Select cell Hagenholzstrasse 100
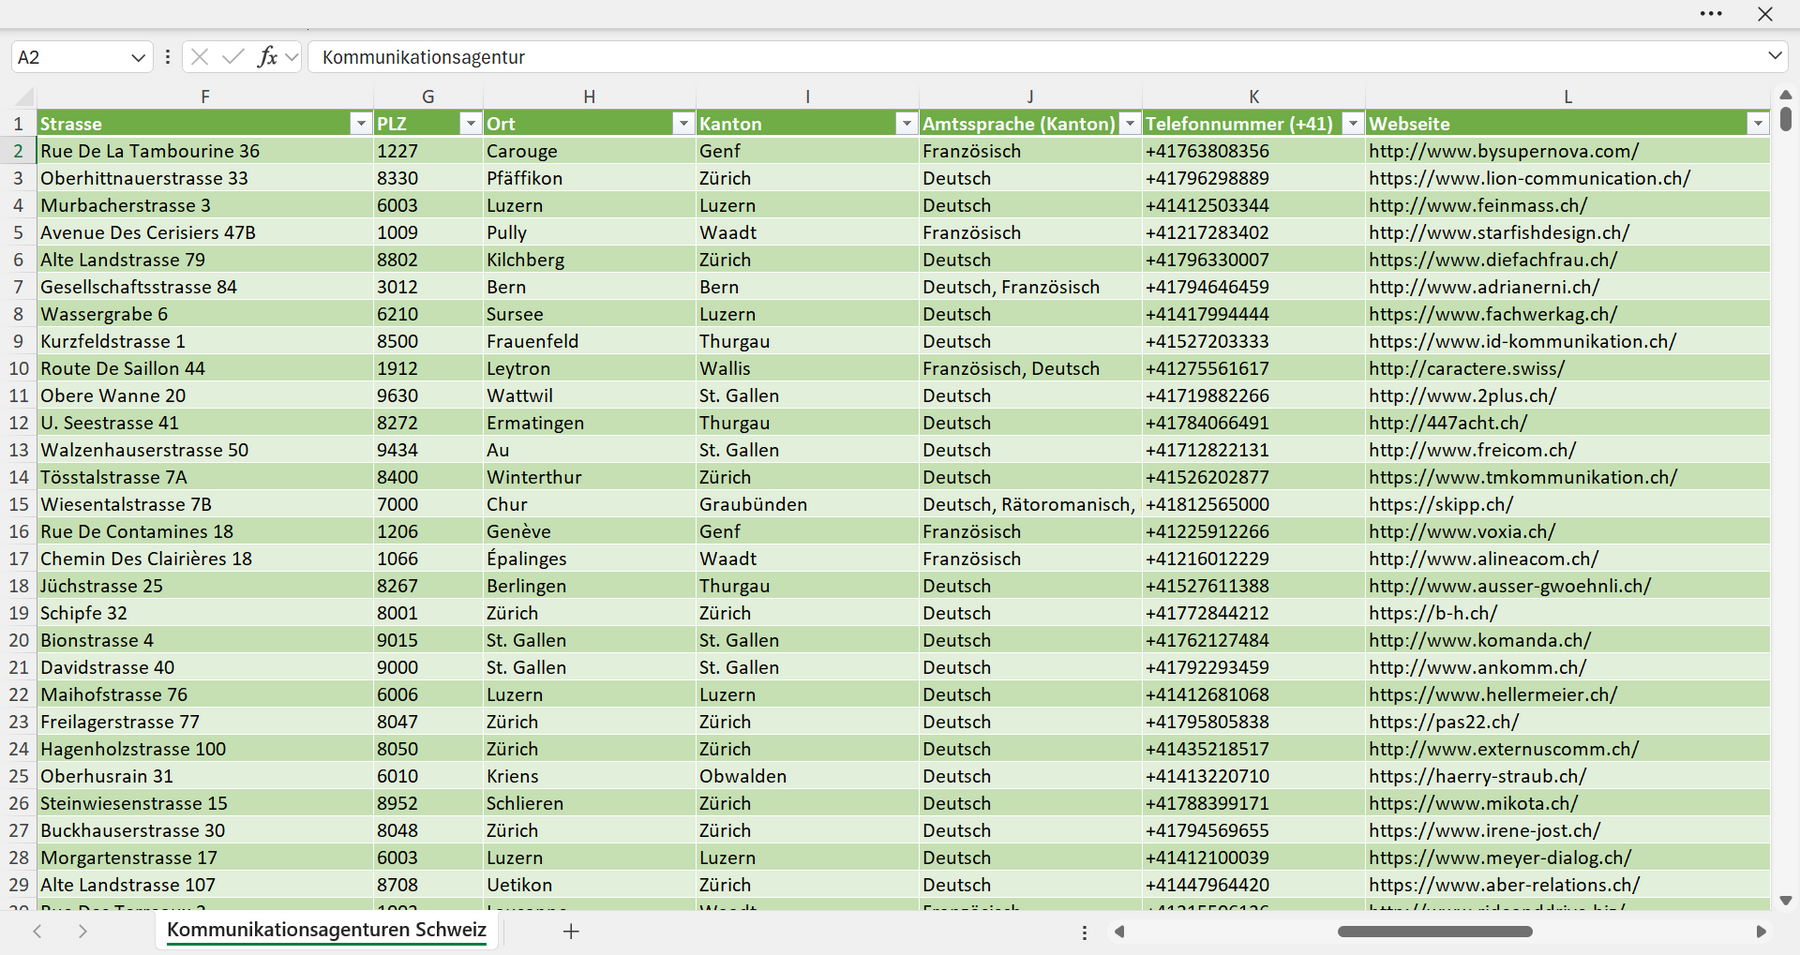Screen dimensions: 1800x955 (x=205, y=749)
